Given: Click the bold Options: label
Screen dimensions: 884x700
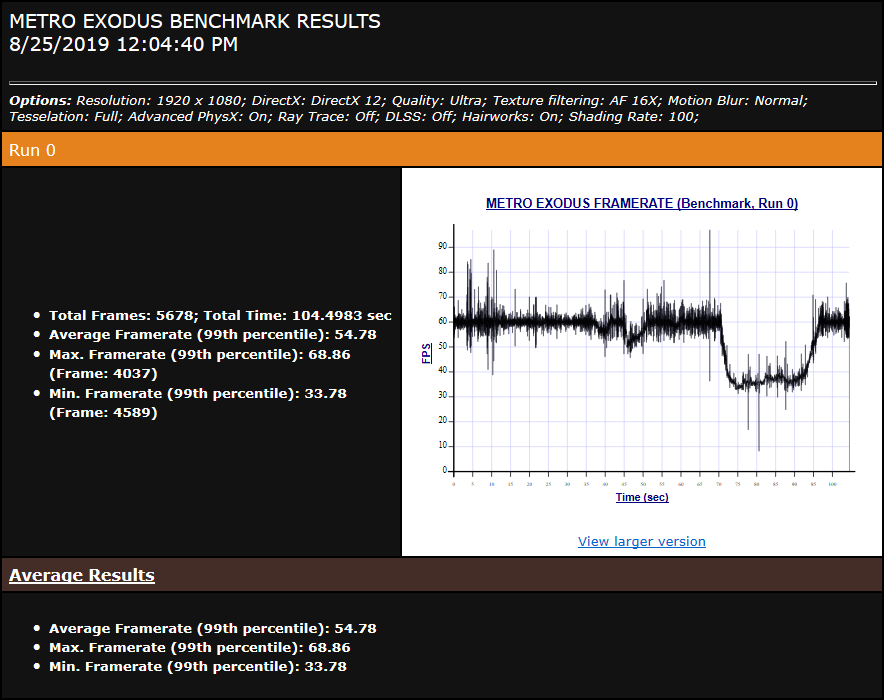Looking at the screenshot, I should click(41, 101).
